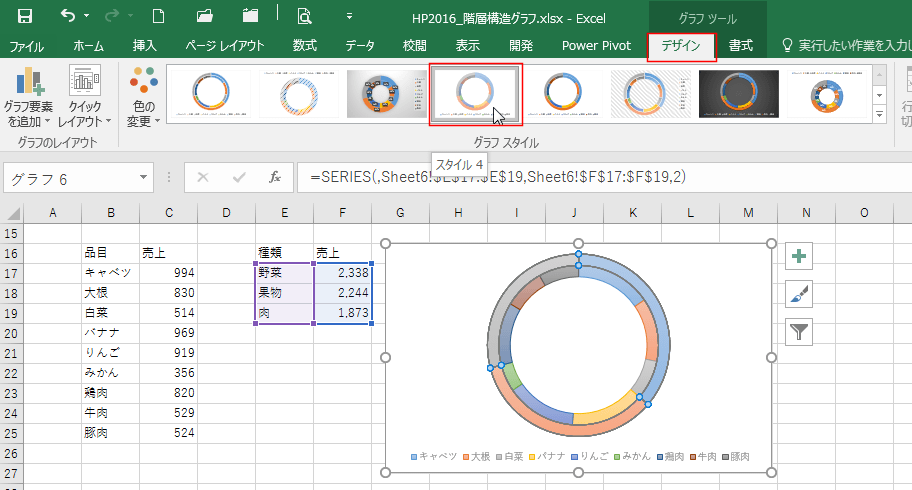
Task: Click the formula bar SERIES text
Action: click(498, 177)
